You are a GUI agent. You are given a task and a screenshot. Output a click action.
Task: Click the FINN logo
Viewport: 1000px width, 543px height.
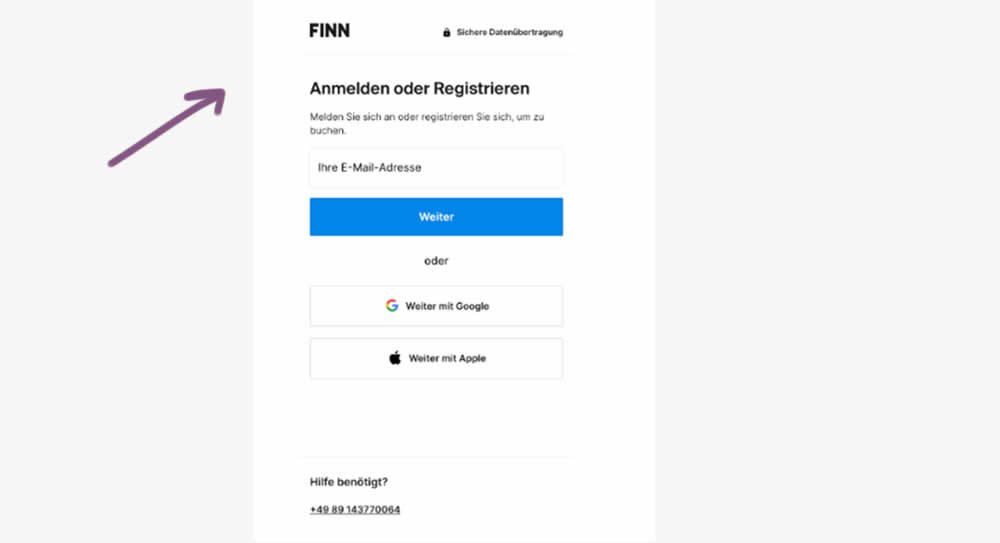pyautogui.click(x=329, y=30)
